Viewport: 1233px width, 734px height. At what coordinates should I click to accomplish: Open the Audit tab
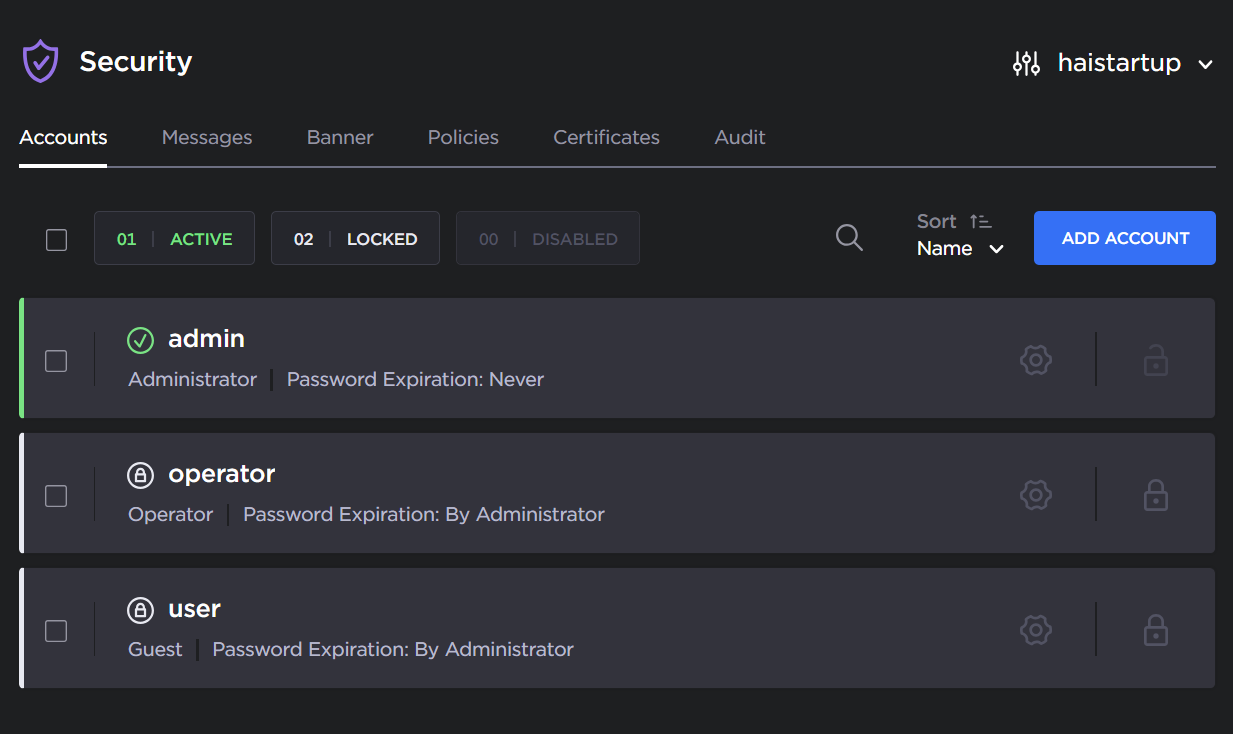point(740,137)
